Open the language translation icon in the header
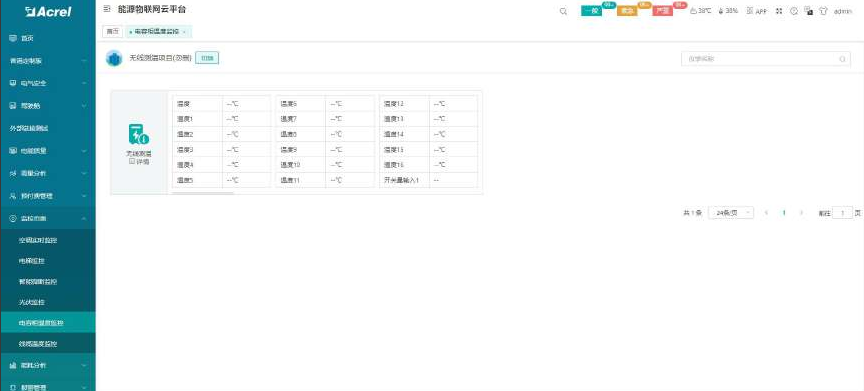The width and height of the screenshot is (864, 391). (x=808, y=11)
